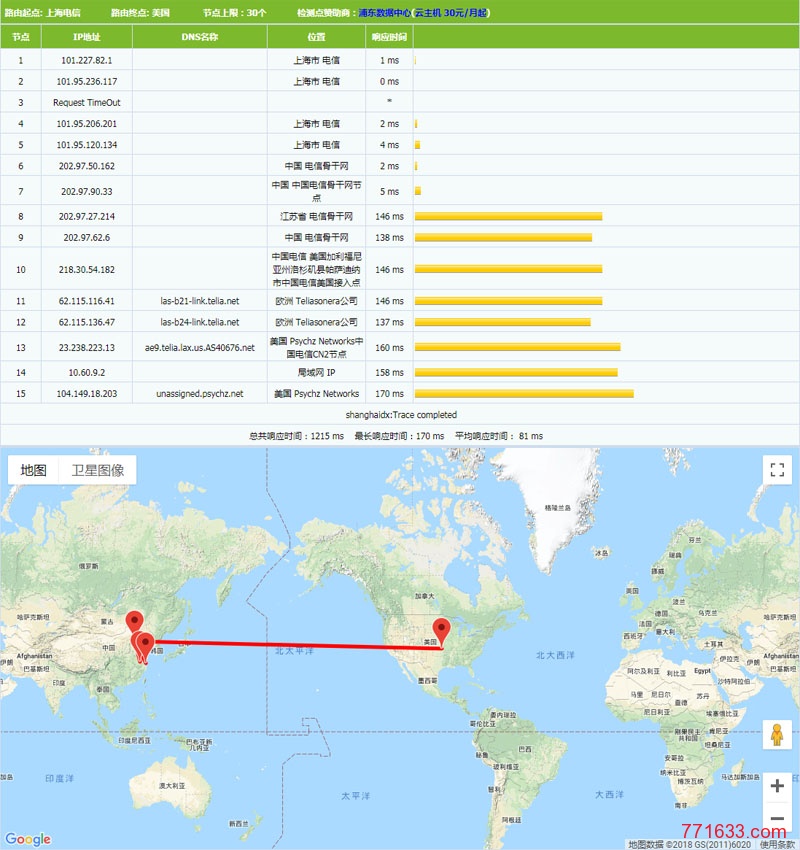Select IP address 202.97.62.6
800x850 pixels.
pyautogui.click(x=87, y=237)
